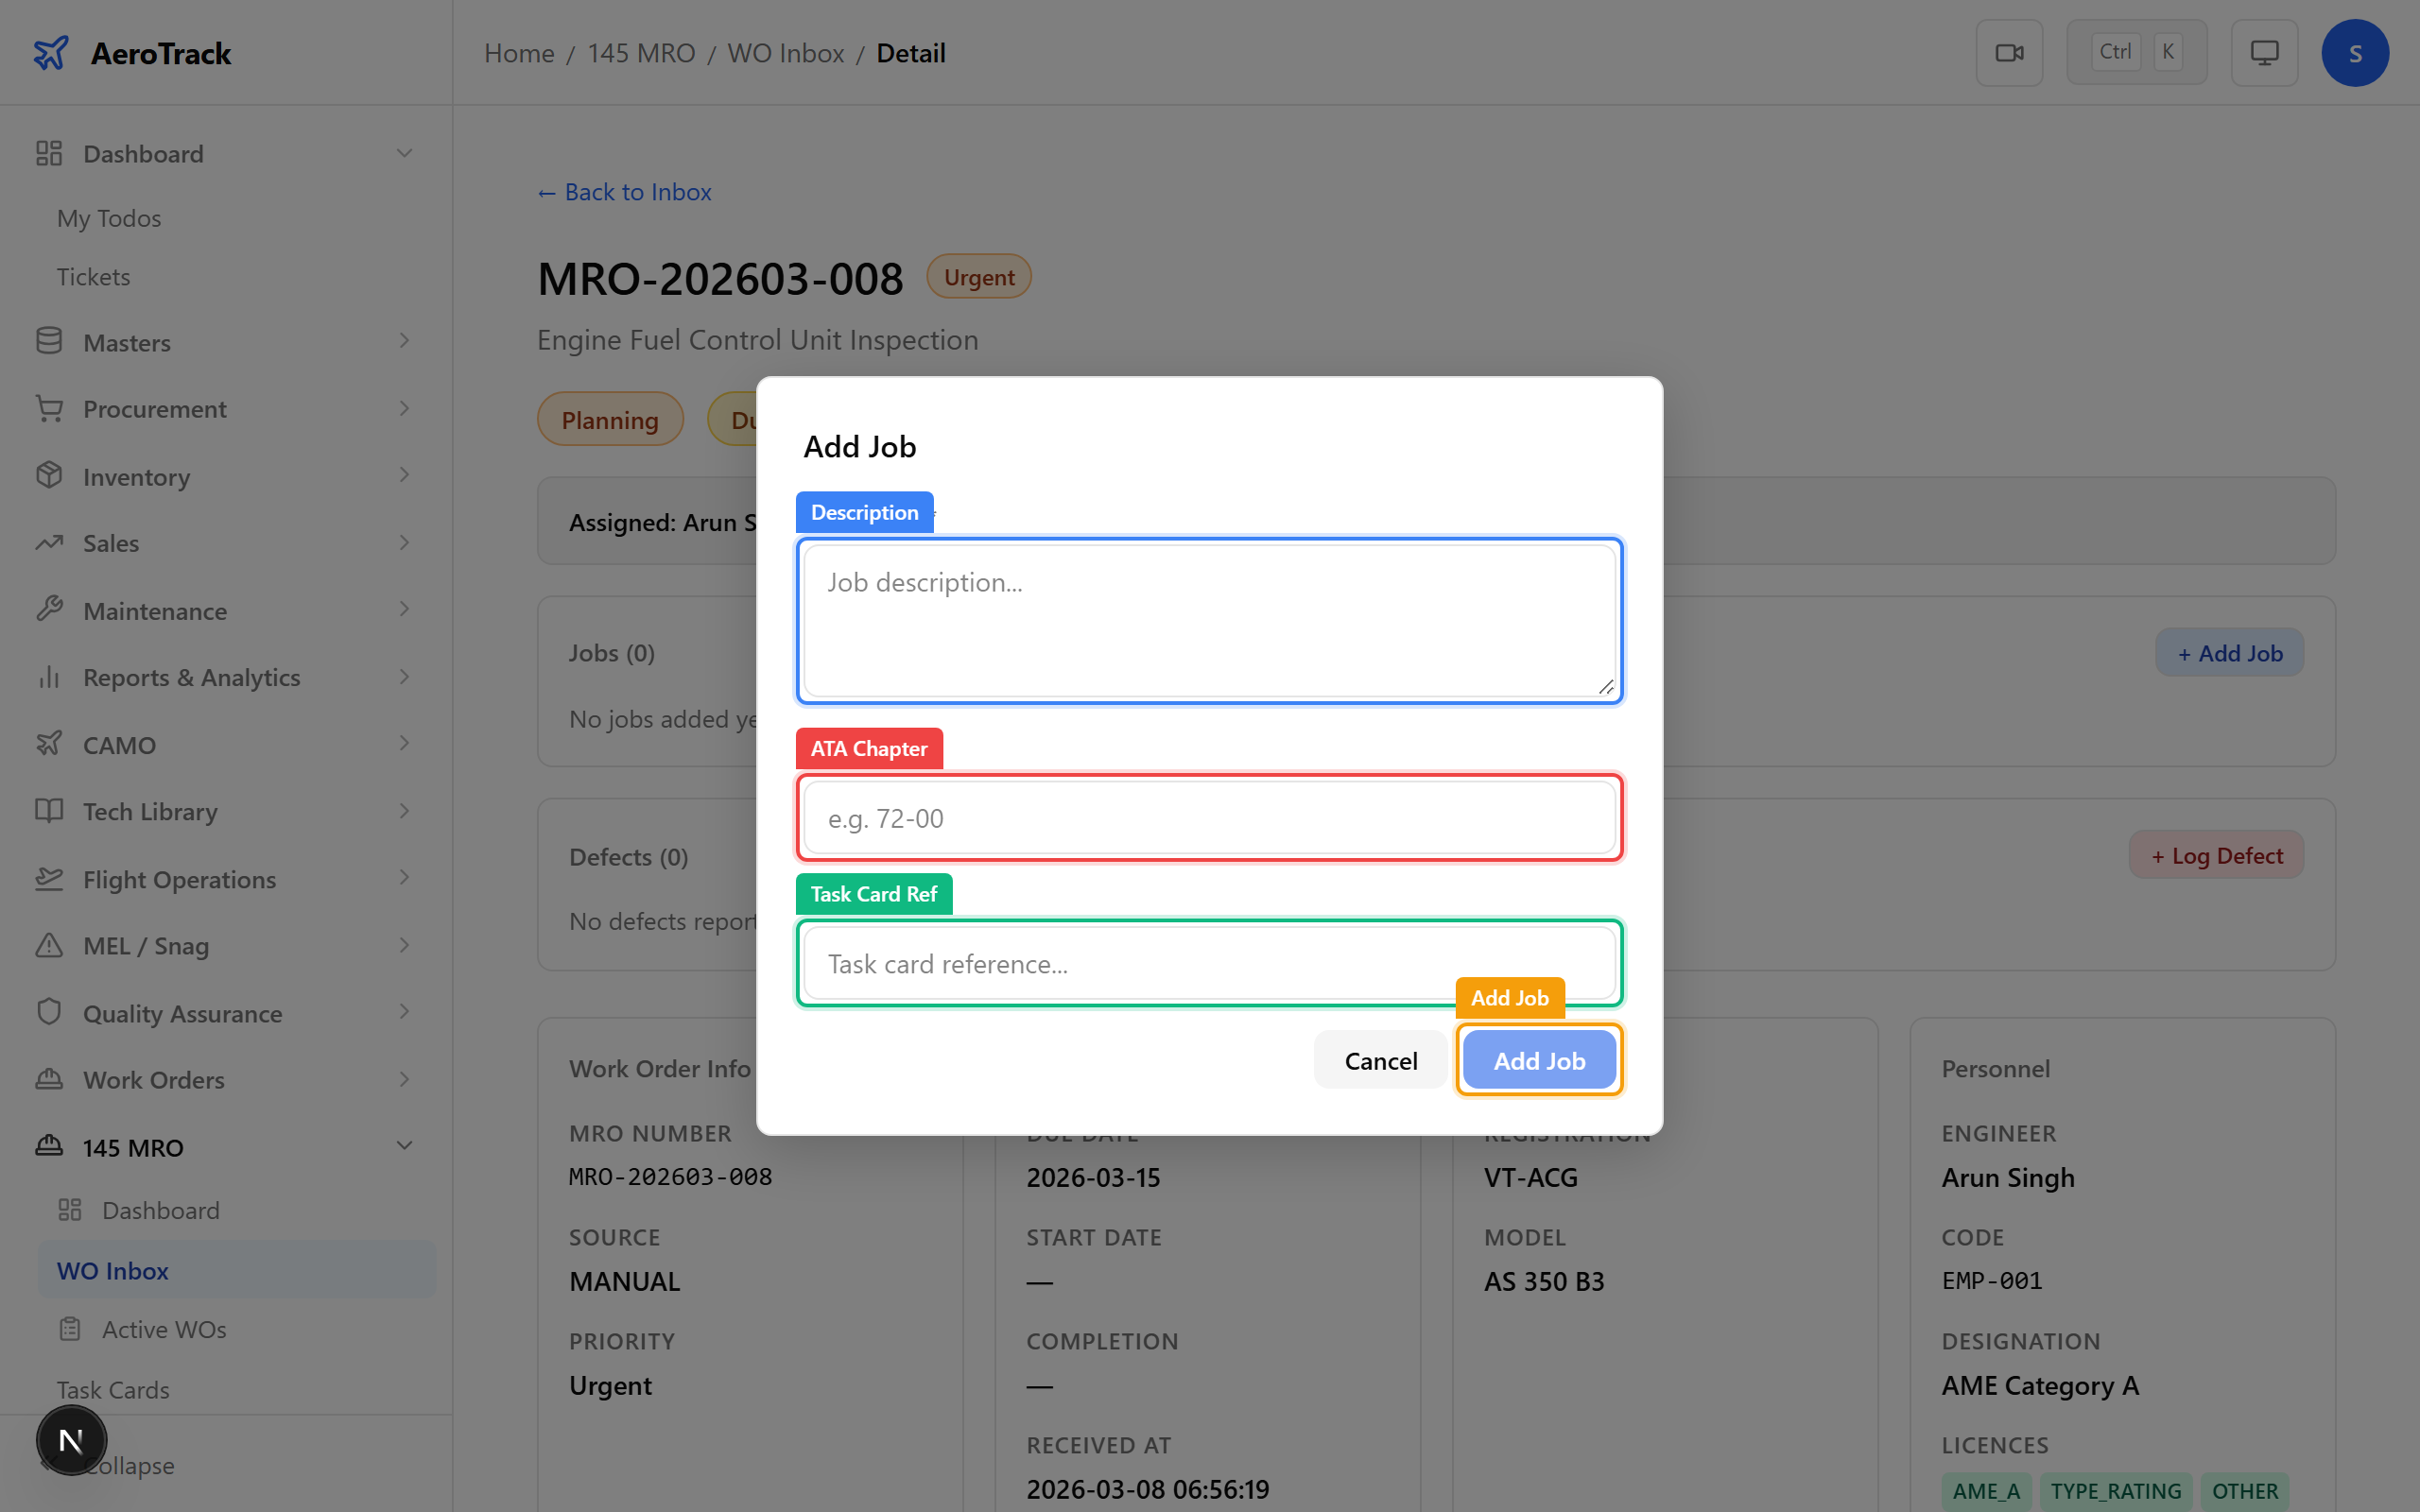This screenshot has width=2420, height=1512.
Task: Click the Procurement cart icon
Action: [48, 408]
